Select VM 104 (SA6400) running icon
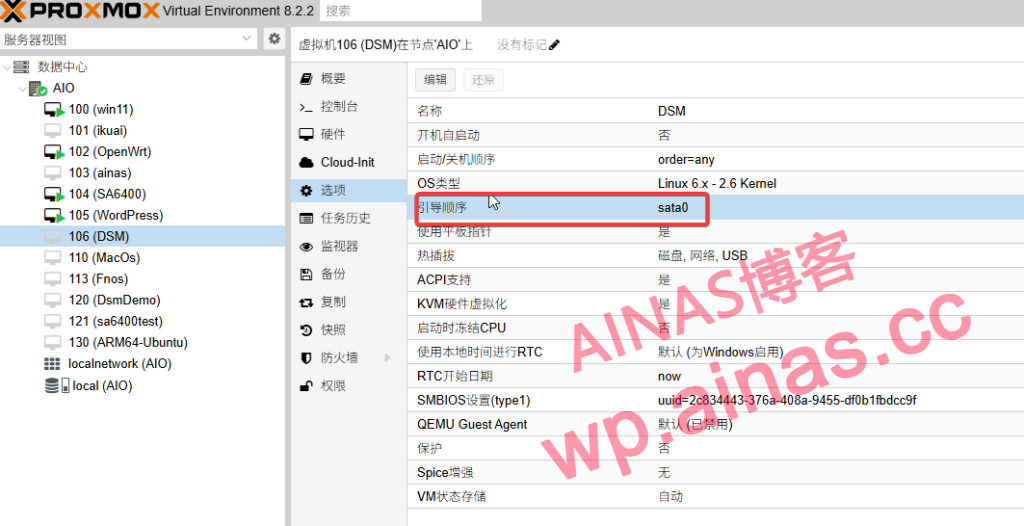This screenshot has height=526, width=1024. point(54,195)
